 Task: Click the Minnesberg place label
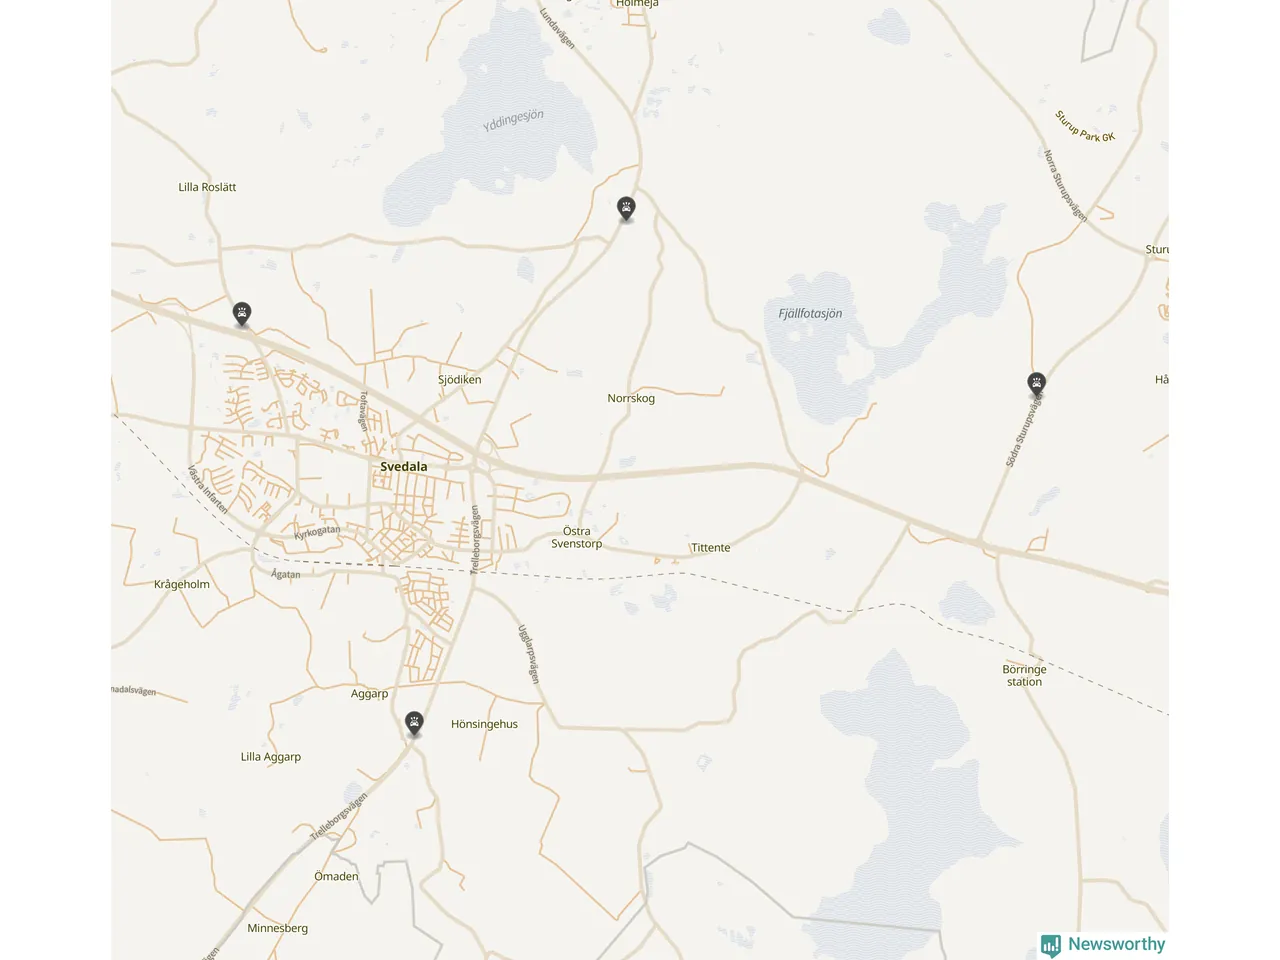point(278,928)
